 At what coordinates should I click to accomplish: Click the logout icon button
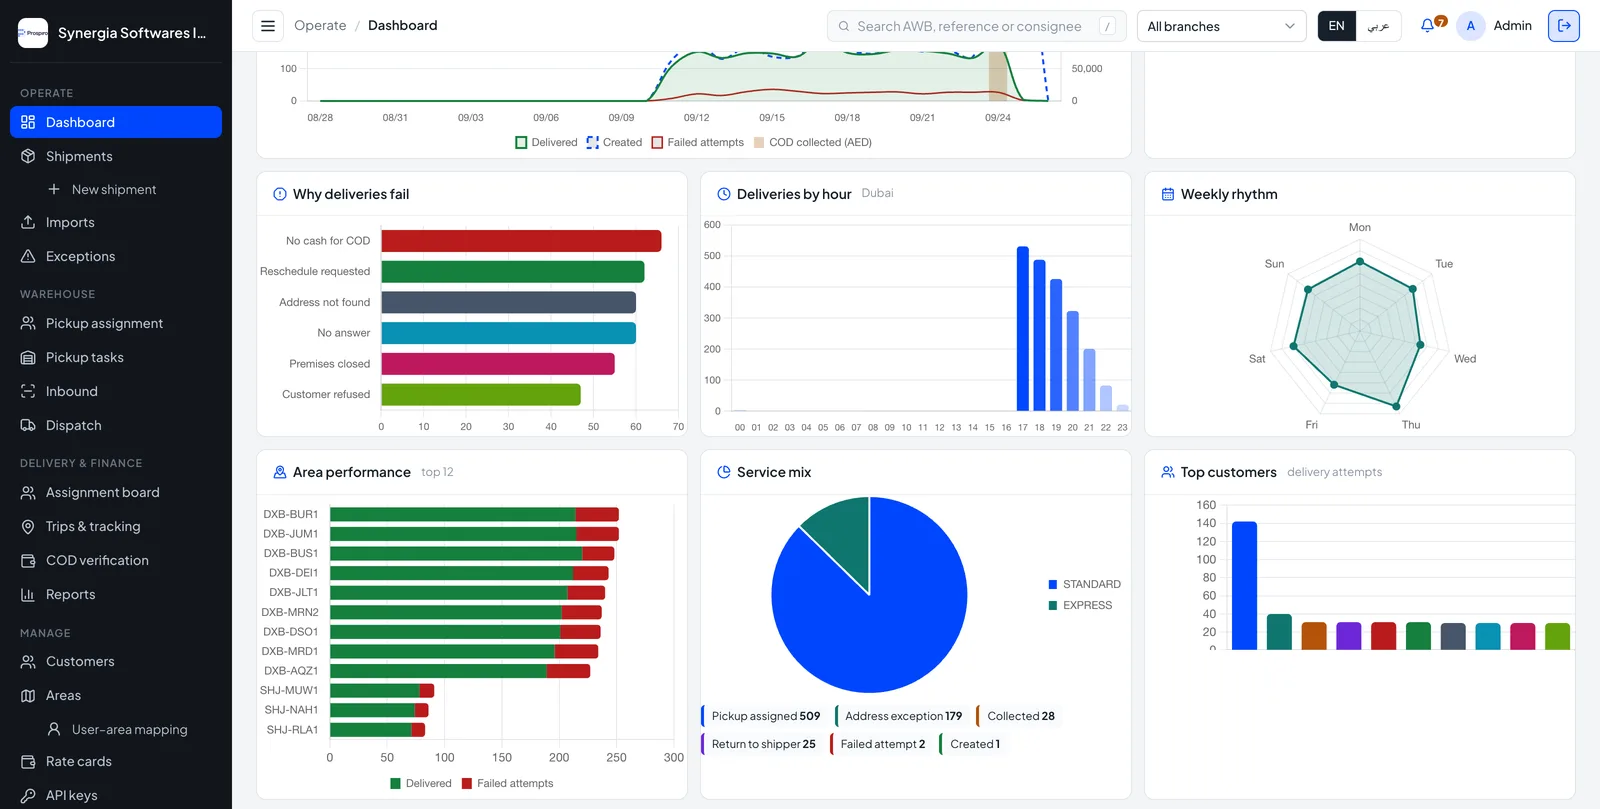coord(1564,26)
